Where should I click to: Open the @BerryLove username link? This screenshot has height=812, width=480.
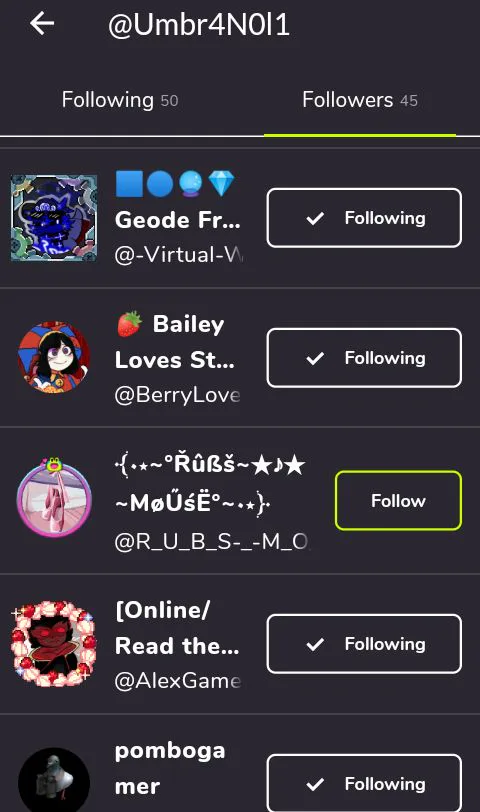coord(178,395)
